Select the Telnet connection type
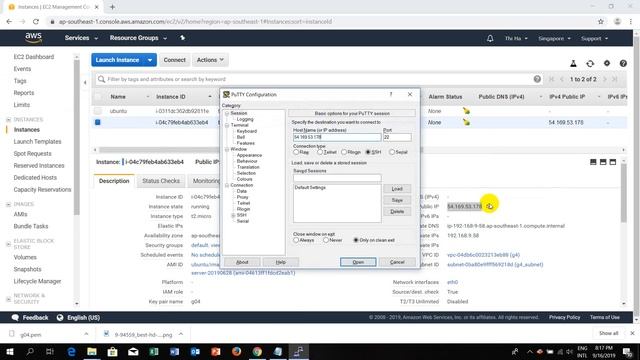This screenshot has width=640, height=360. (320, 152)
